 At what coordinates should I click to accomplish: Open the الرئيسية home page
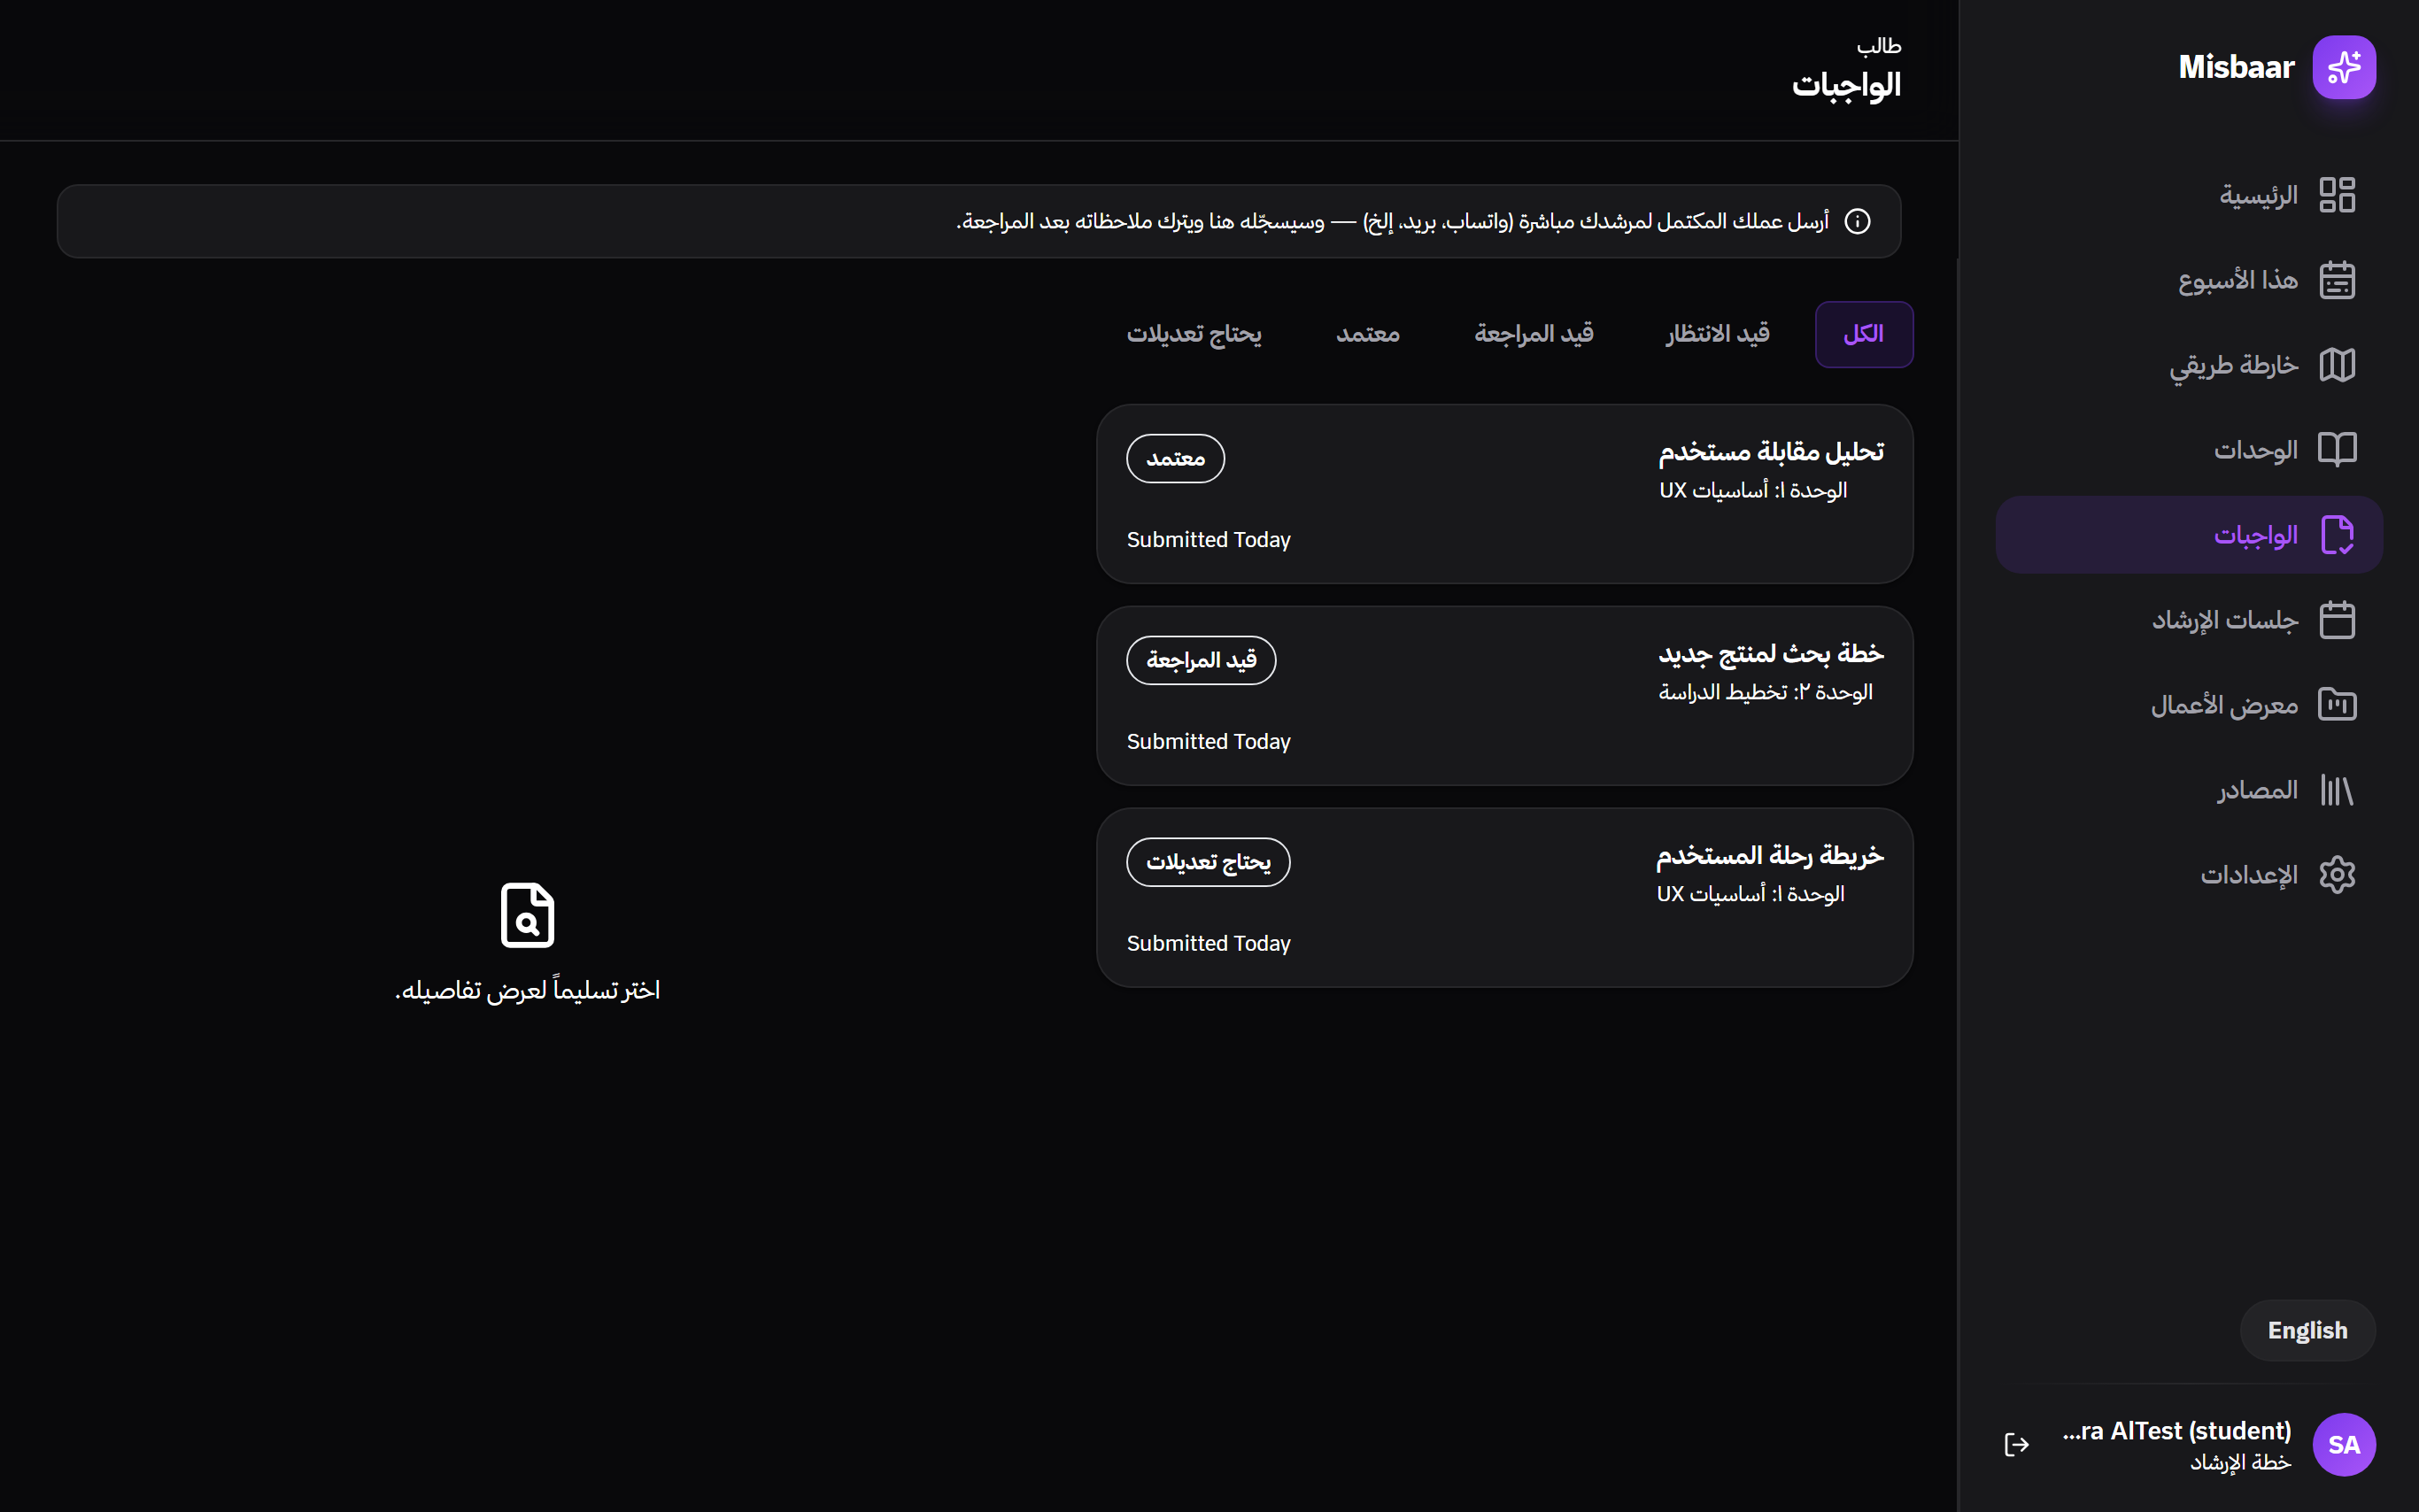[x=2188, y=195]
